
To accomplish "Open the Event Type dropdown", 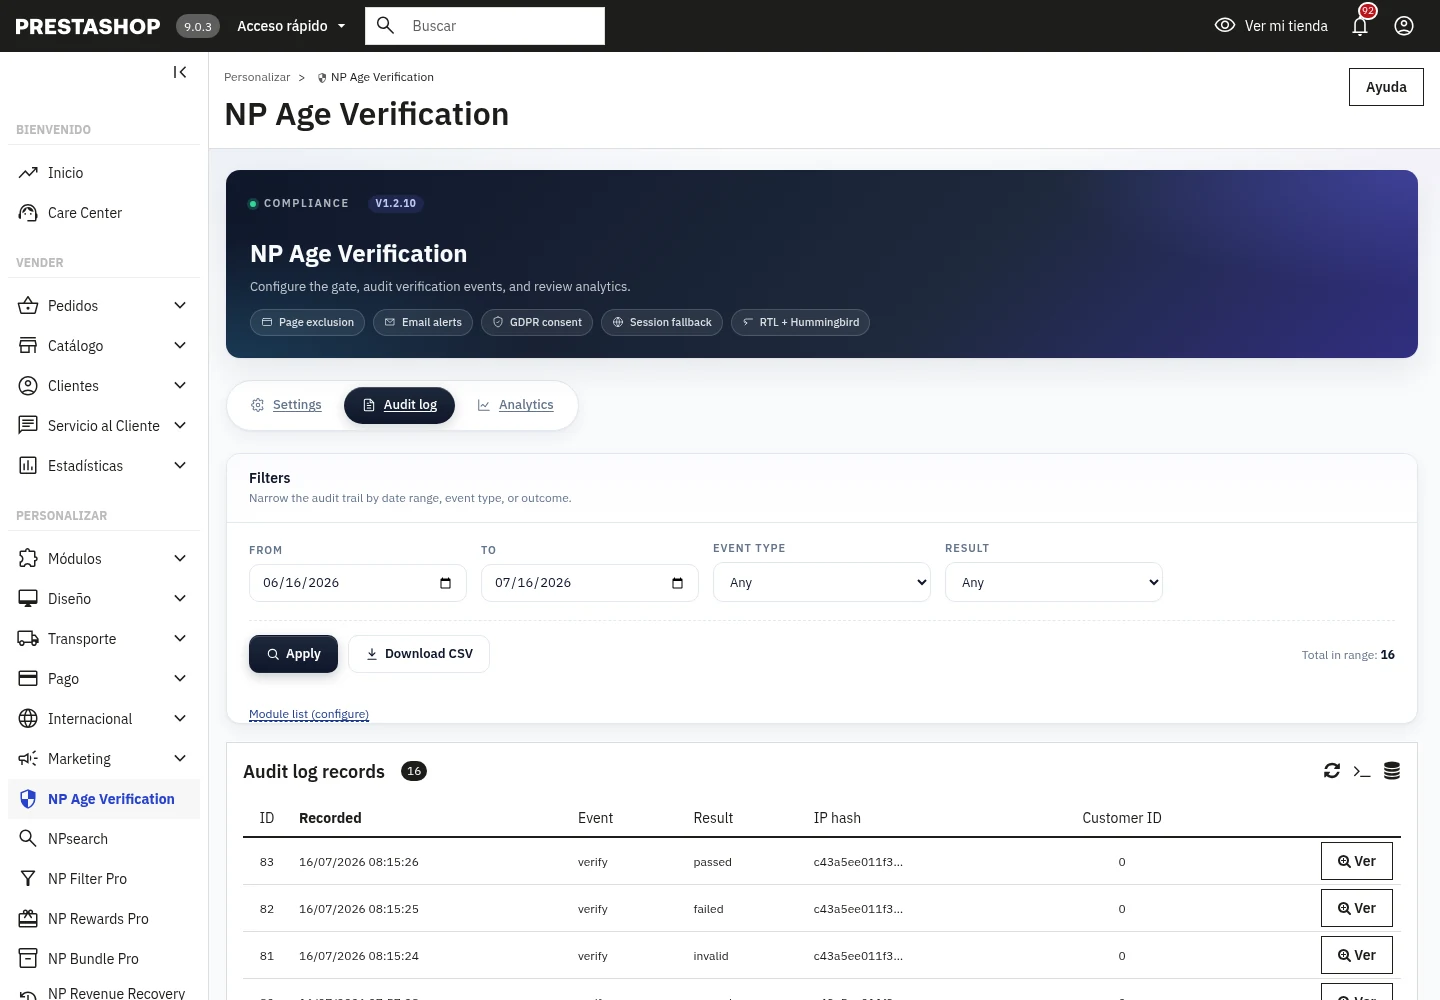I will [822, 582].
